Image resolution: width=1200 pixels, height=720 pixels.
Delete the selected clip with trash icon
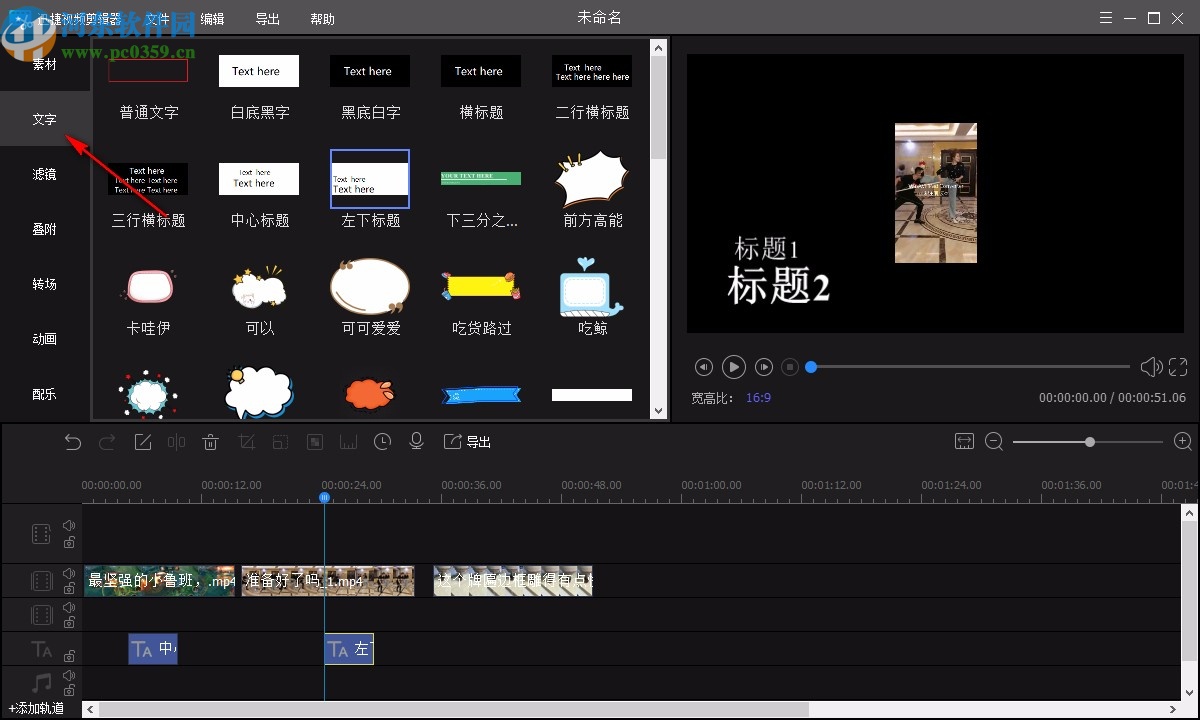pos(210,441)
